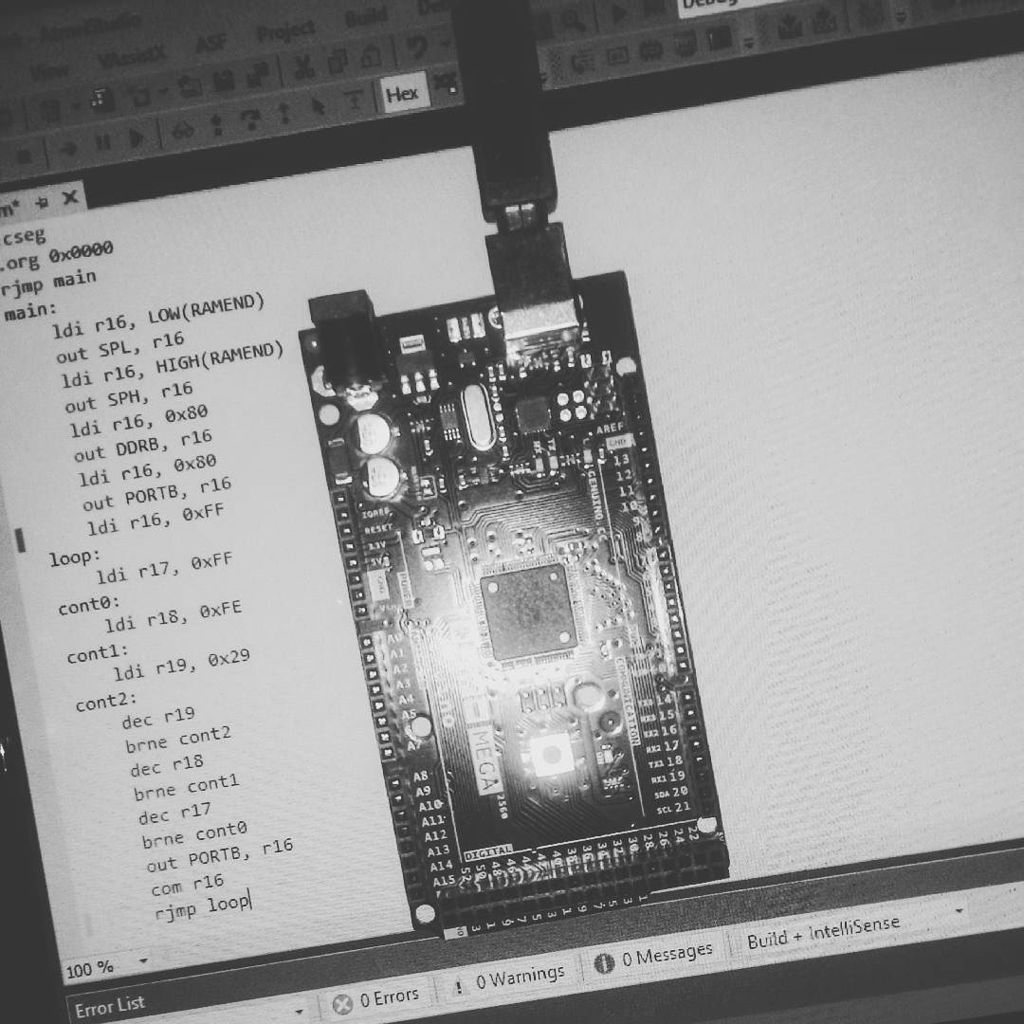The width and height of the screenshot is (1024, 1024).
Task: Click the Step Out up-arrow icon
Action: tap(284, 113)
